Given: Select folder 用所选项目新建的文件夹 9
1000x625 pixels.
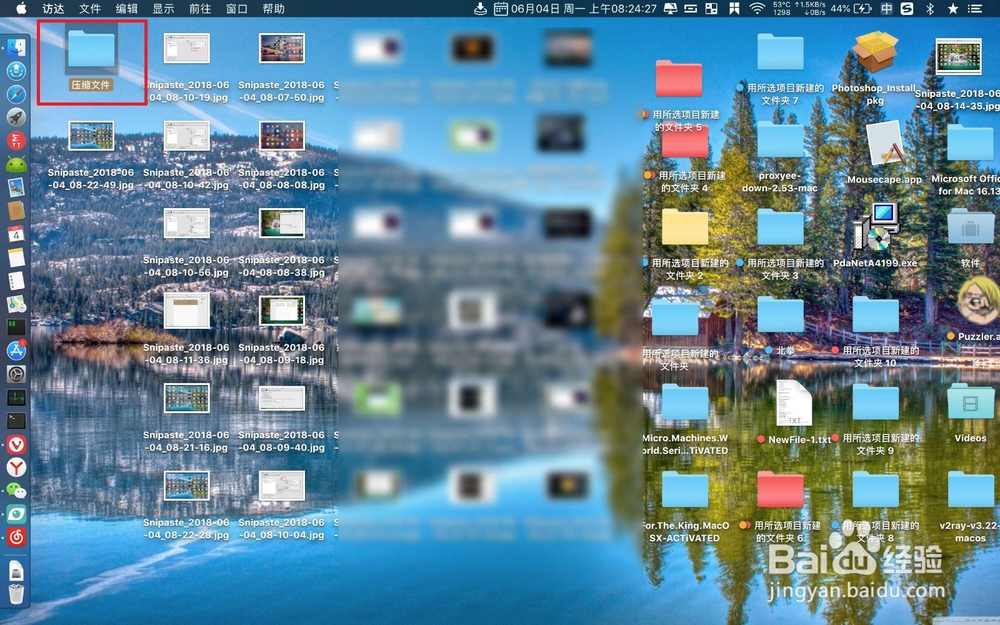Looking at the screenshot, I should coord(876,402).
